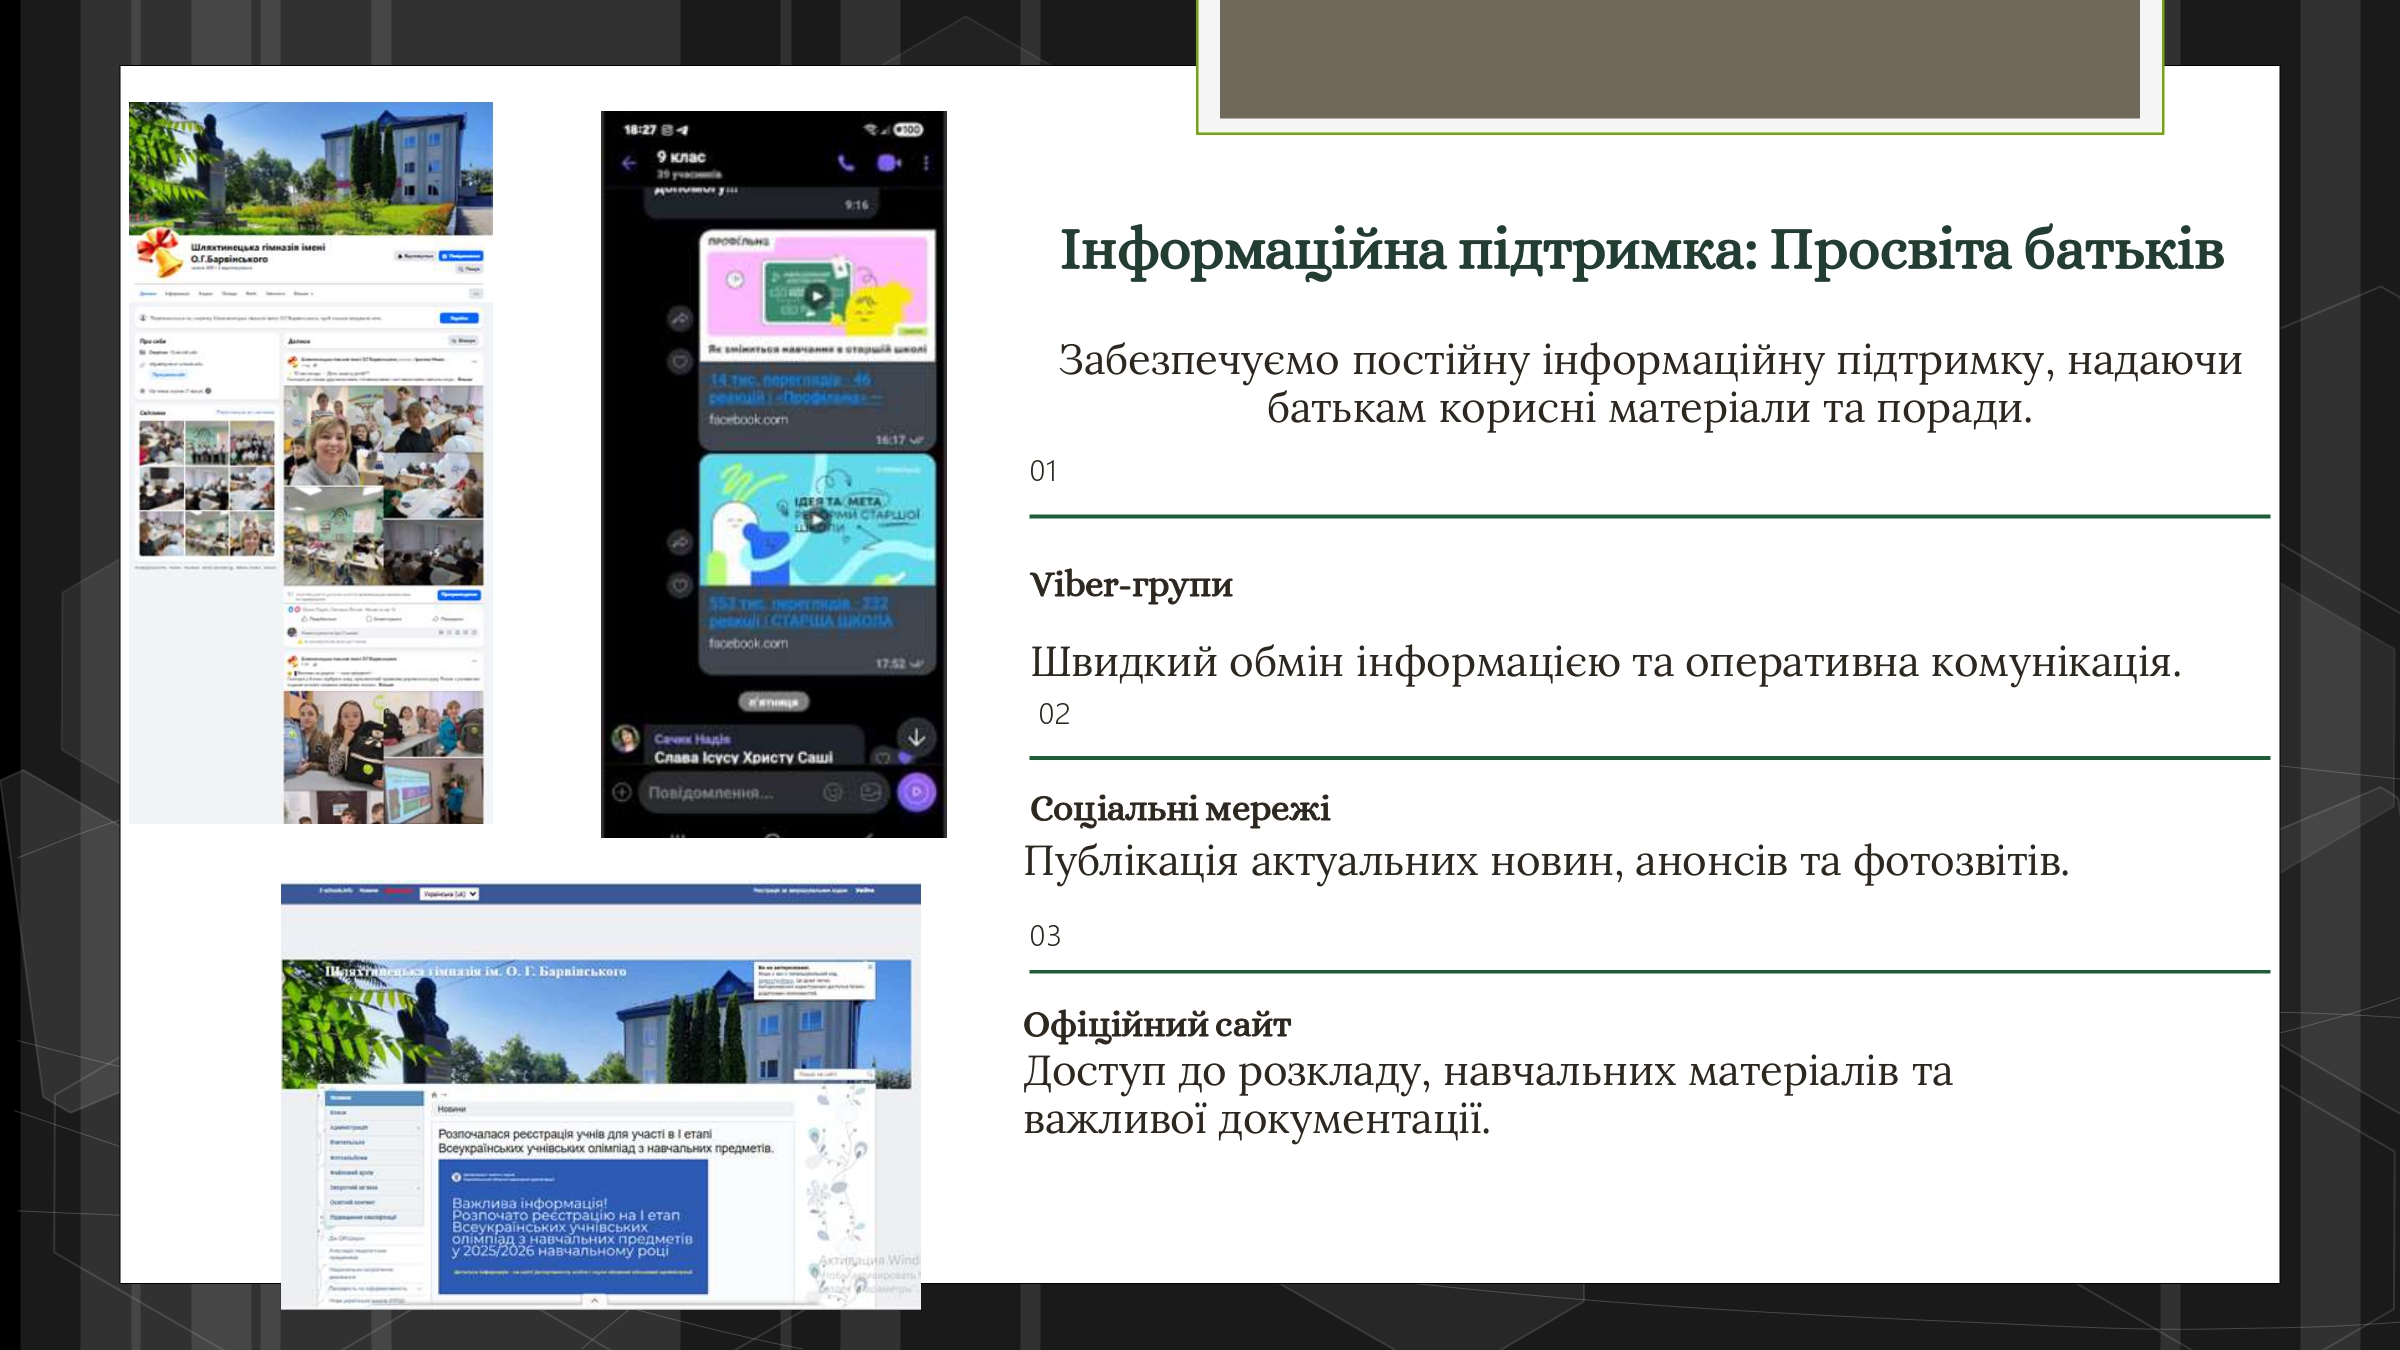Viewport: 2400px width, 1350px height.
Task: Like the blue СТАРША ШКОЛА video message
Action: pos(679,585)
